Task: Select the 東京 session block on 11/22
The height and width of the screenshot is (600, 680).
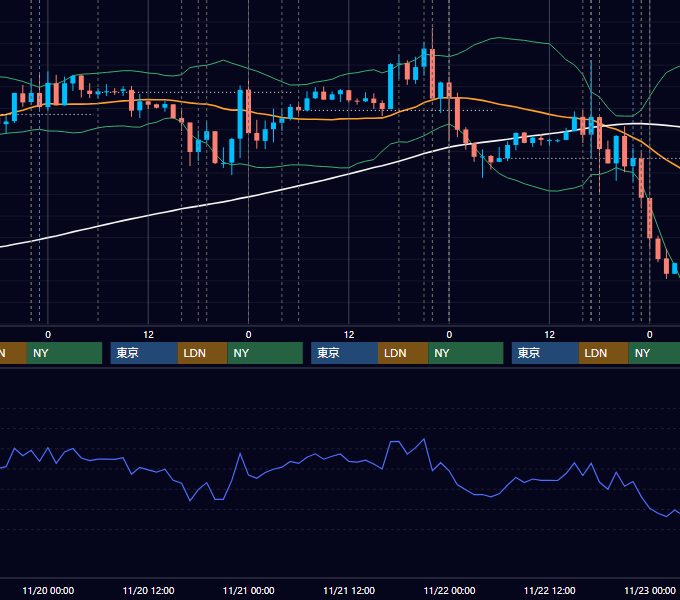Action: pos(545,353)
